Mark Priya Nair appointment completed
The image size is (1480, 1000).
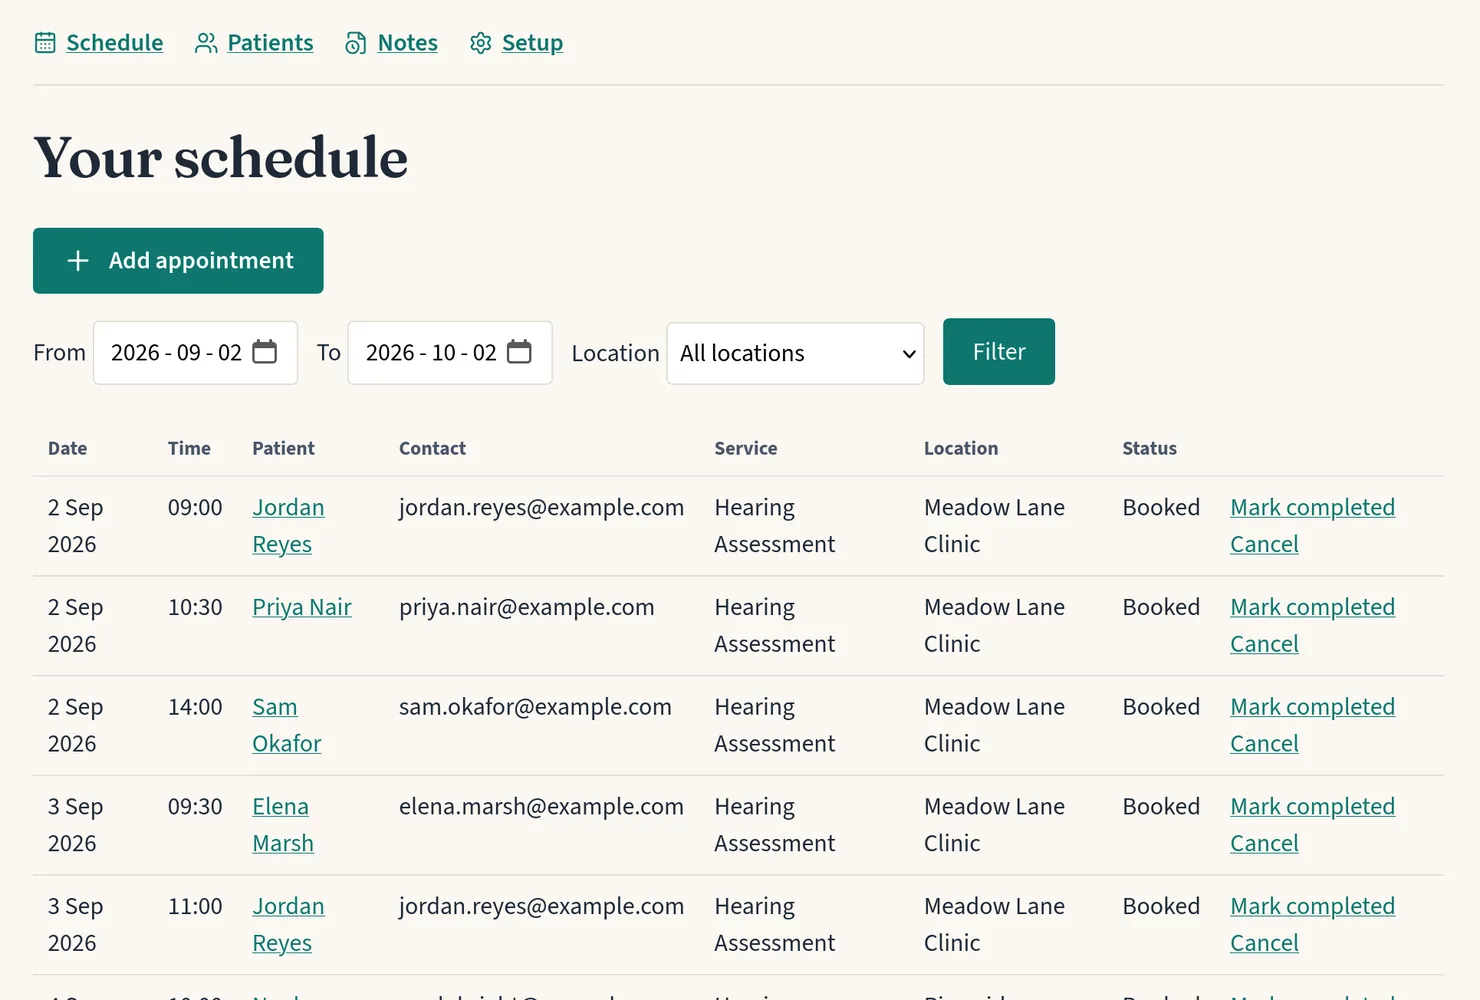point(1312,608)
